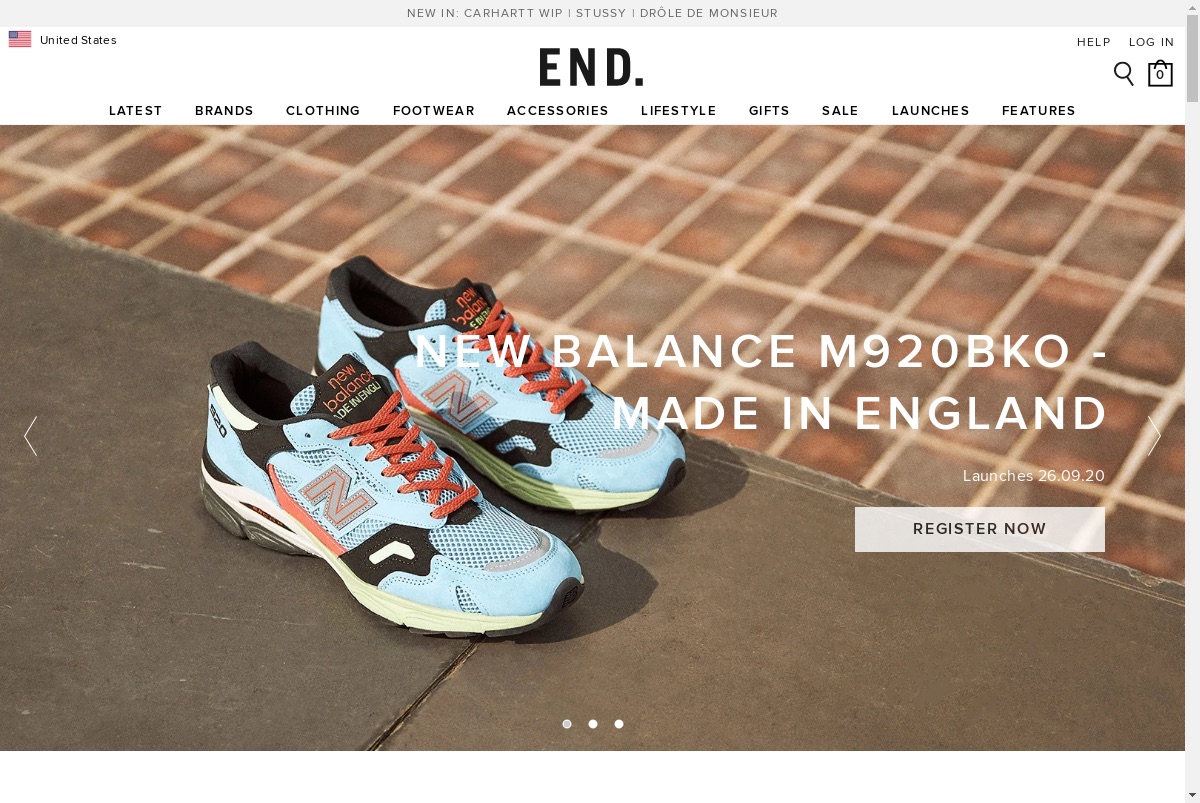
Task: Open the Launches menu item
Action: [931, 111]
